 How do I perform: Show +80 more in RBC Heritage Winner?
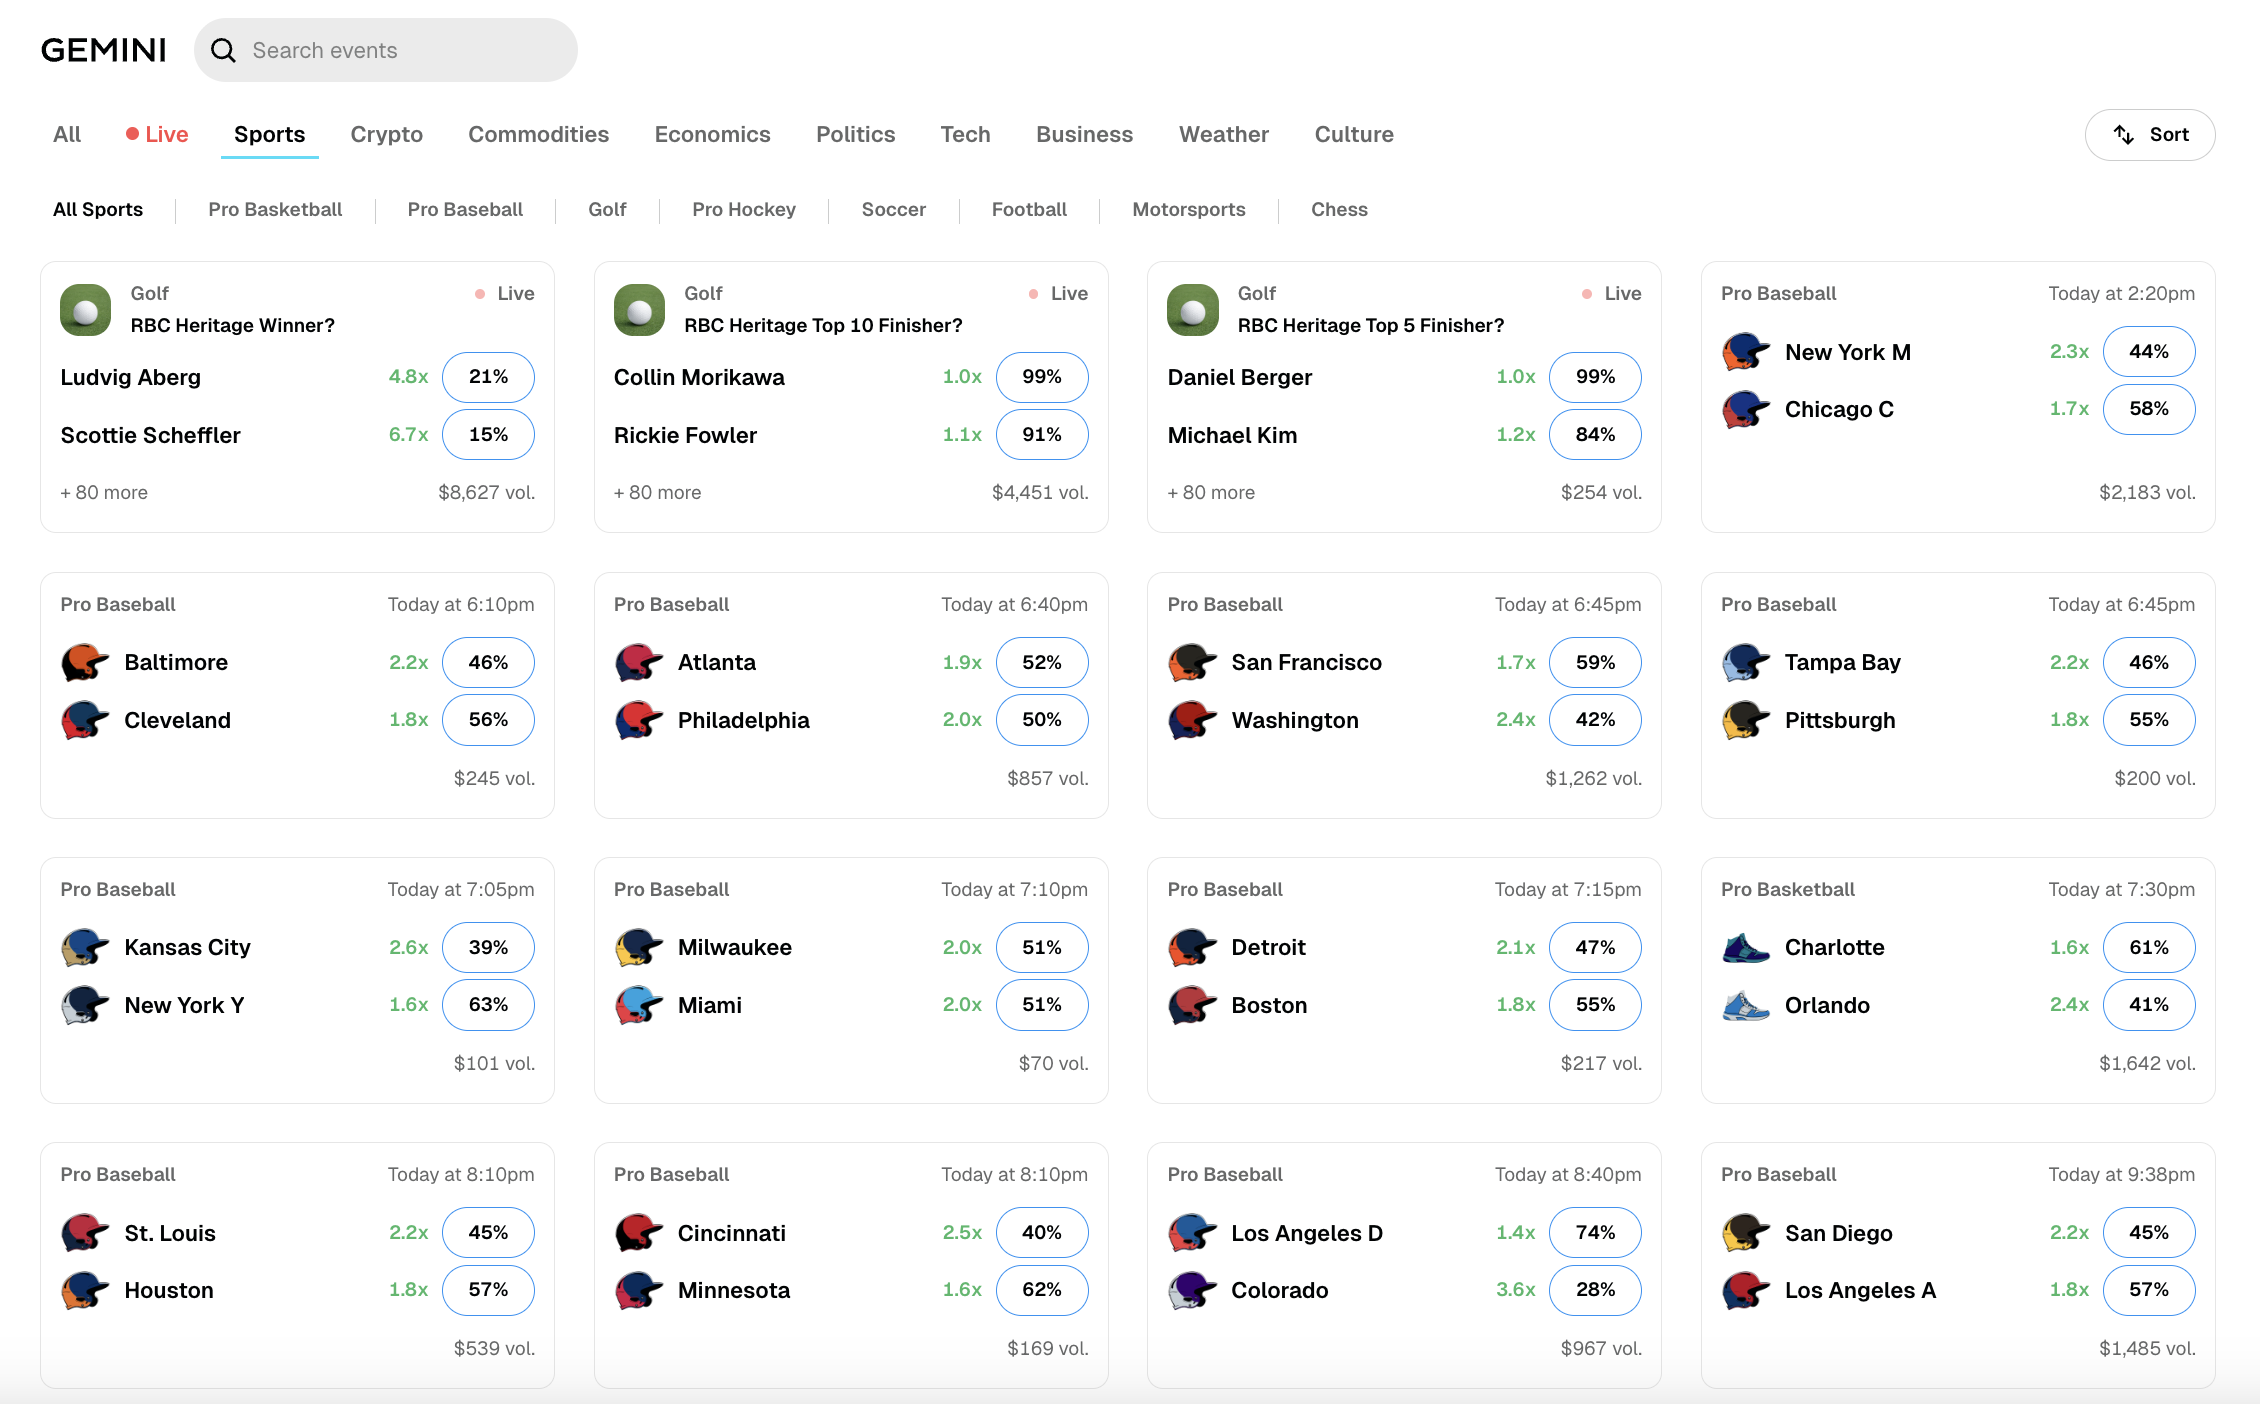[x=104, y=492]
